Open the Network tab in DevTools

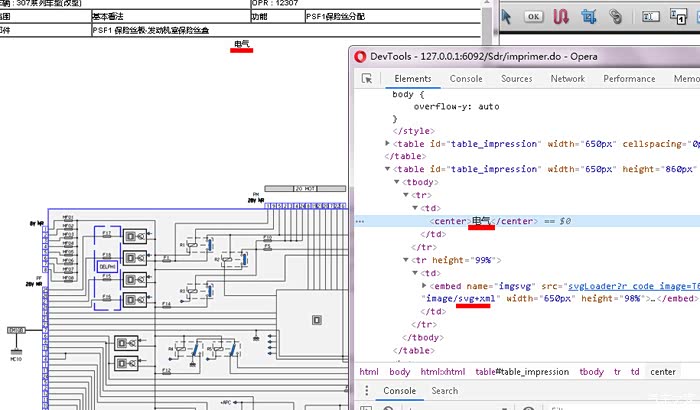[x=567, y=78]
